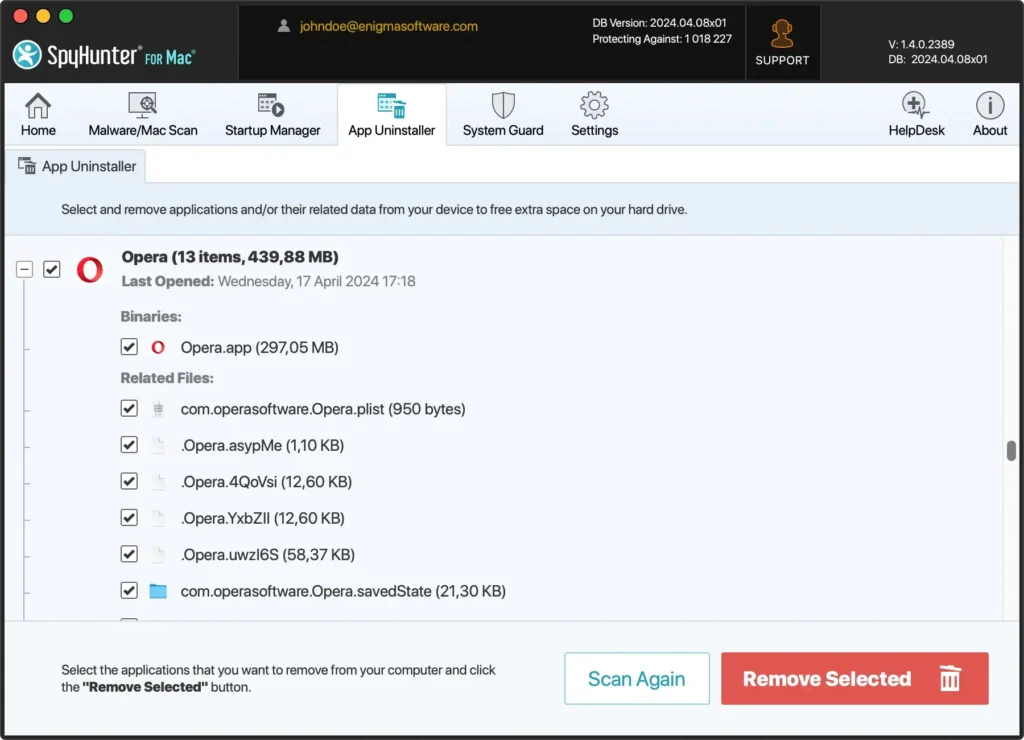
Task: Go to System Guard tab
Action: [x=503, y=114]
